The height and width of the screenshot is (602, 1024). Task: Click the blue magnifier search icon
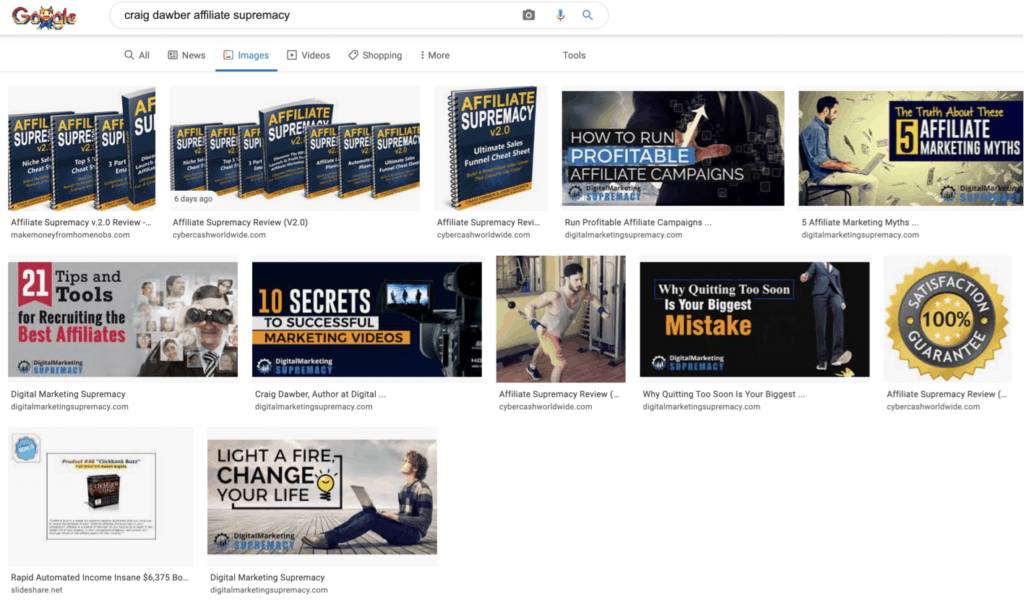click(x=588, y=15)
